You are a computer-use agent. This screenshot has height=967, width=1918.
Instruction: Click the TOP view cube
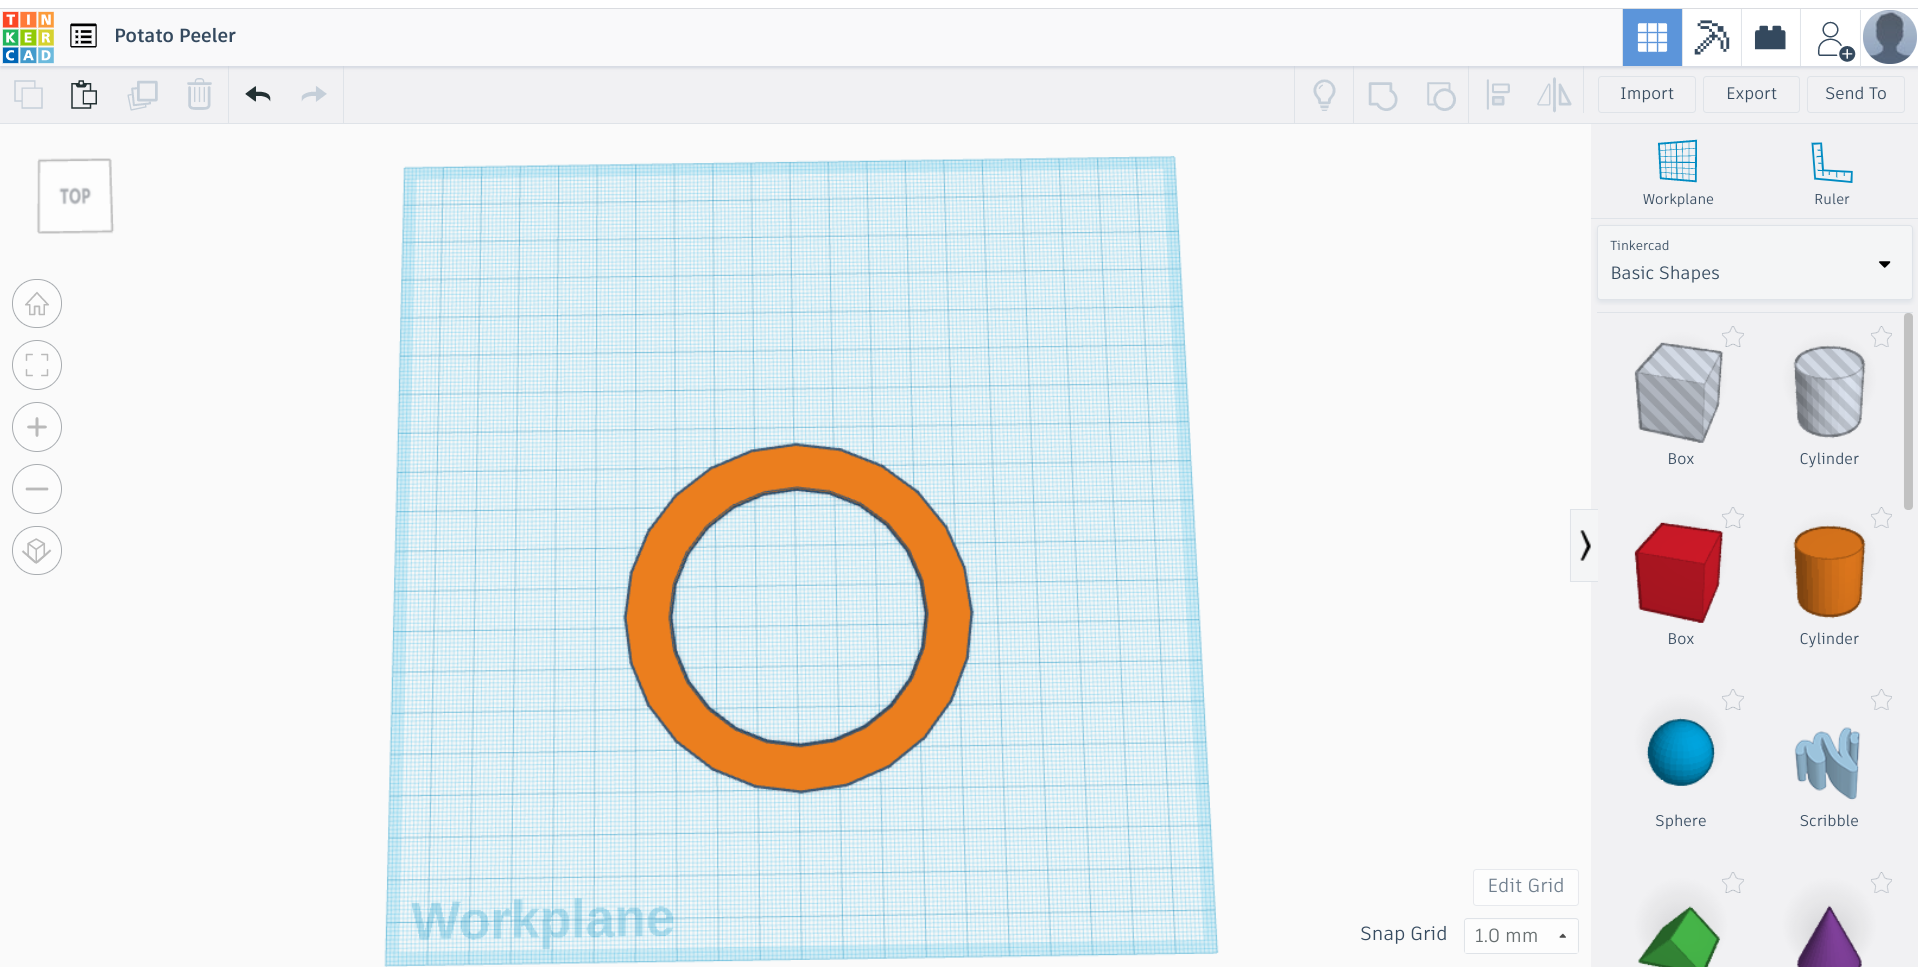click(75, 196)
